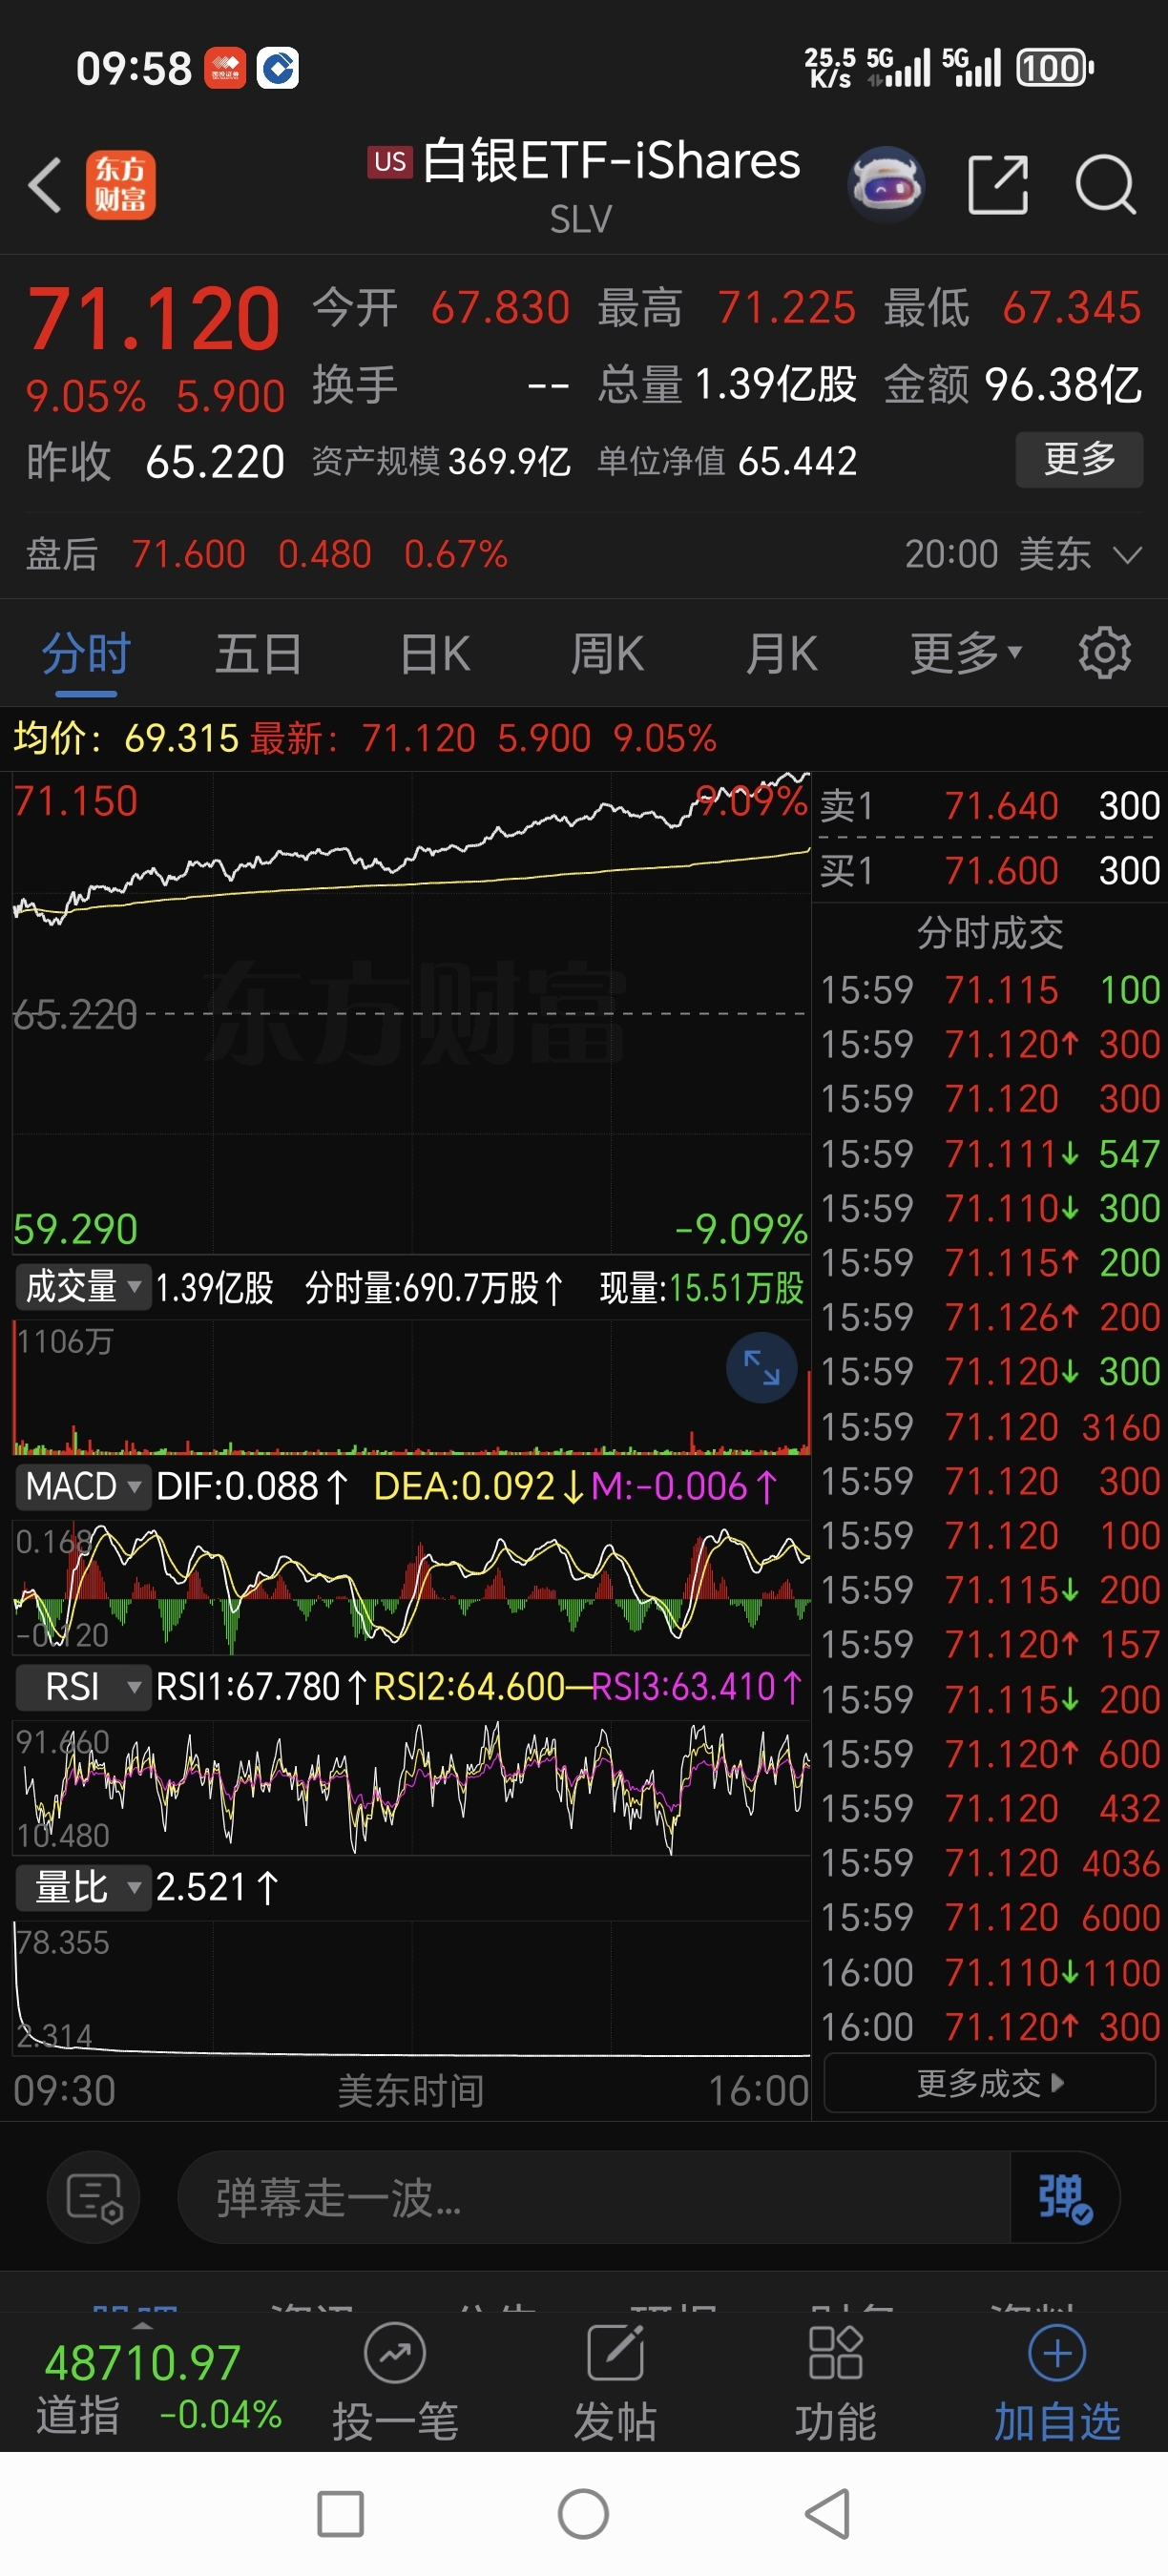The image size is (1168, 2576).
Task: Tap the 15:59 71.120 3160 trade row
Action: (x=990, y=1427)
